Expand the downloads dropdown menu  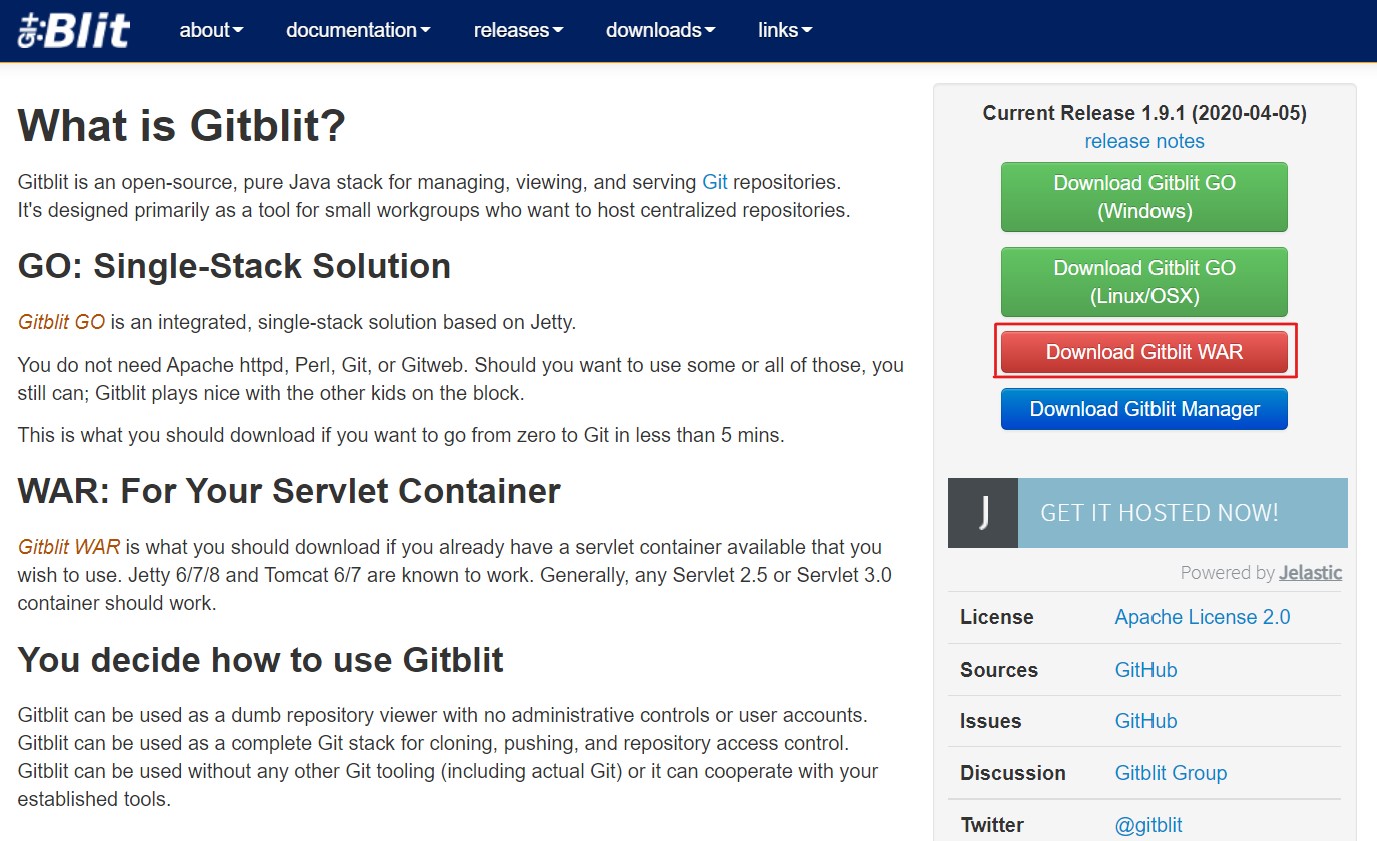660,30
